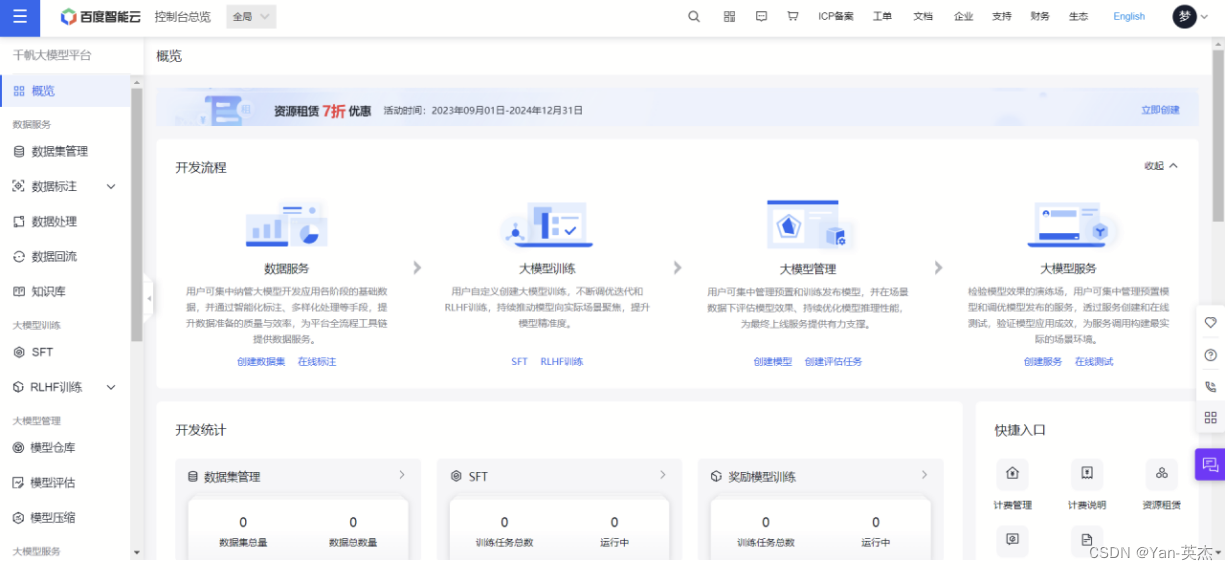The width and height of the screenshot is (1228, 570).
Task: Collapse 开发流程 section with 收起
Action: [x=1161, y=166]
